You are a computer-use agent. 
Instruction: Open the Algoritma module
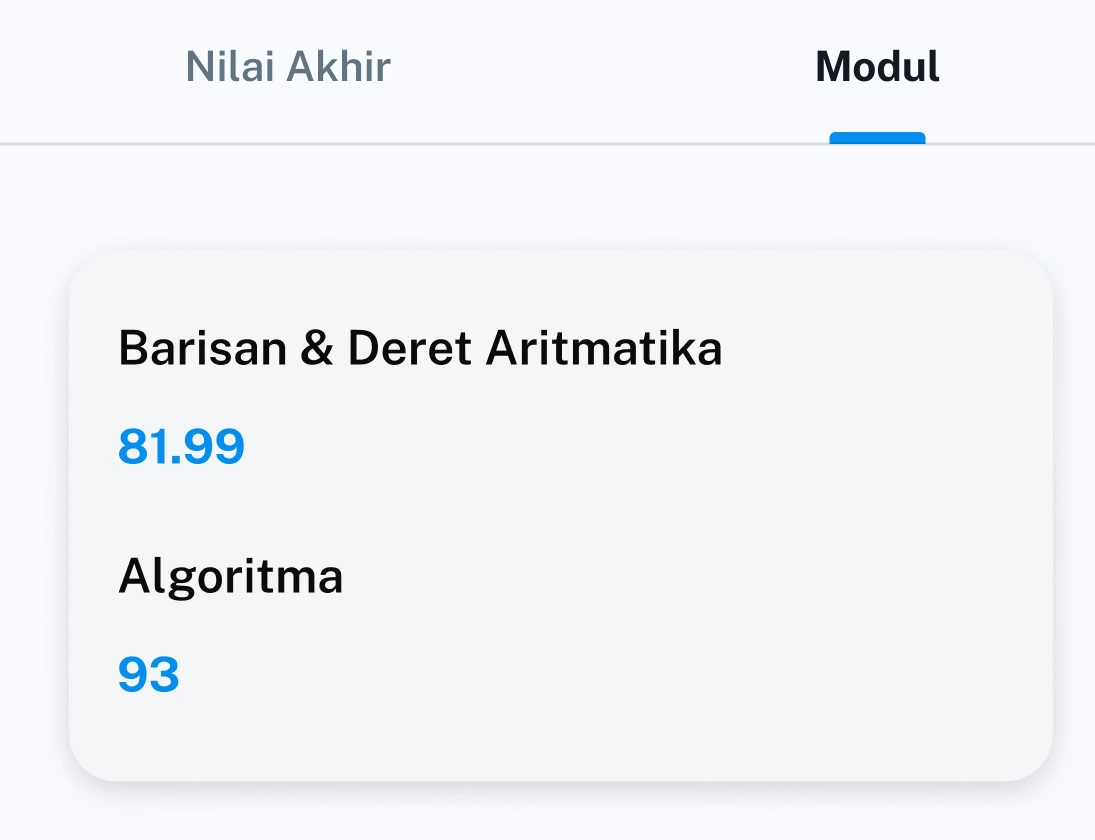tap(230, 576)
